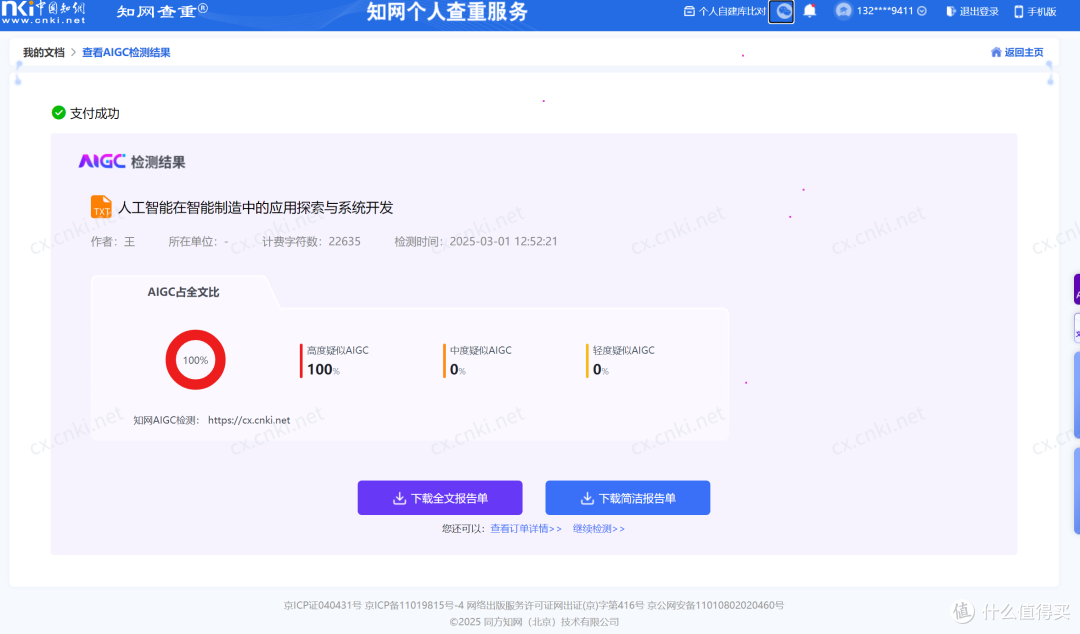The height and width of the screenshot is (634, 1080).
Task: Click the 知网查重 brand logo
Action: click(162, 11)
